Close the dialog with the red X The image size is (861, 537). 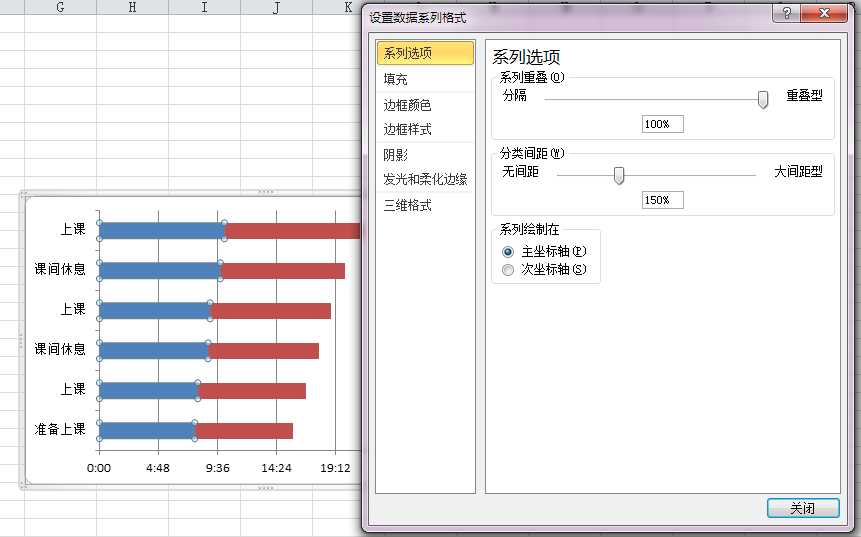click(x=824, y=13)
